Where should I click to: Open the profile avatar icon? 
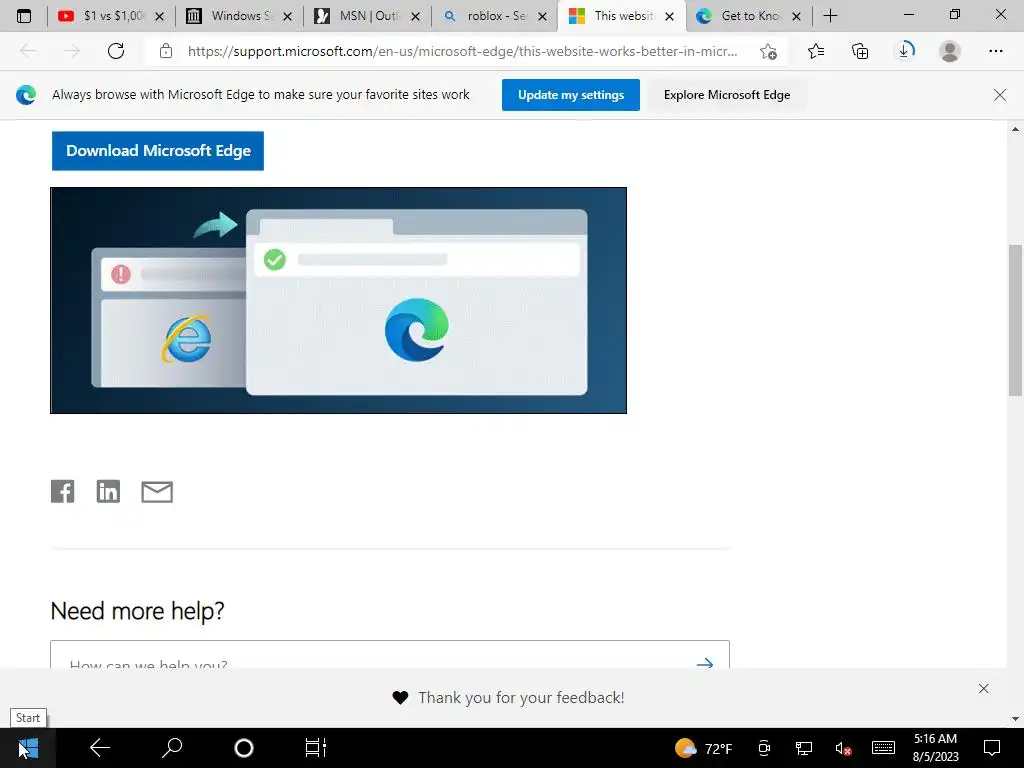click(950, 51)
